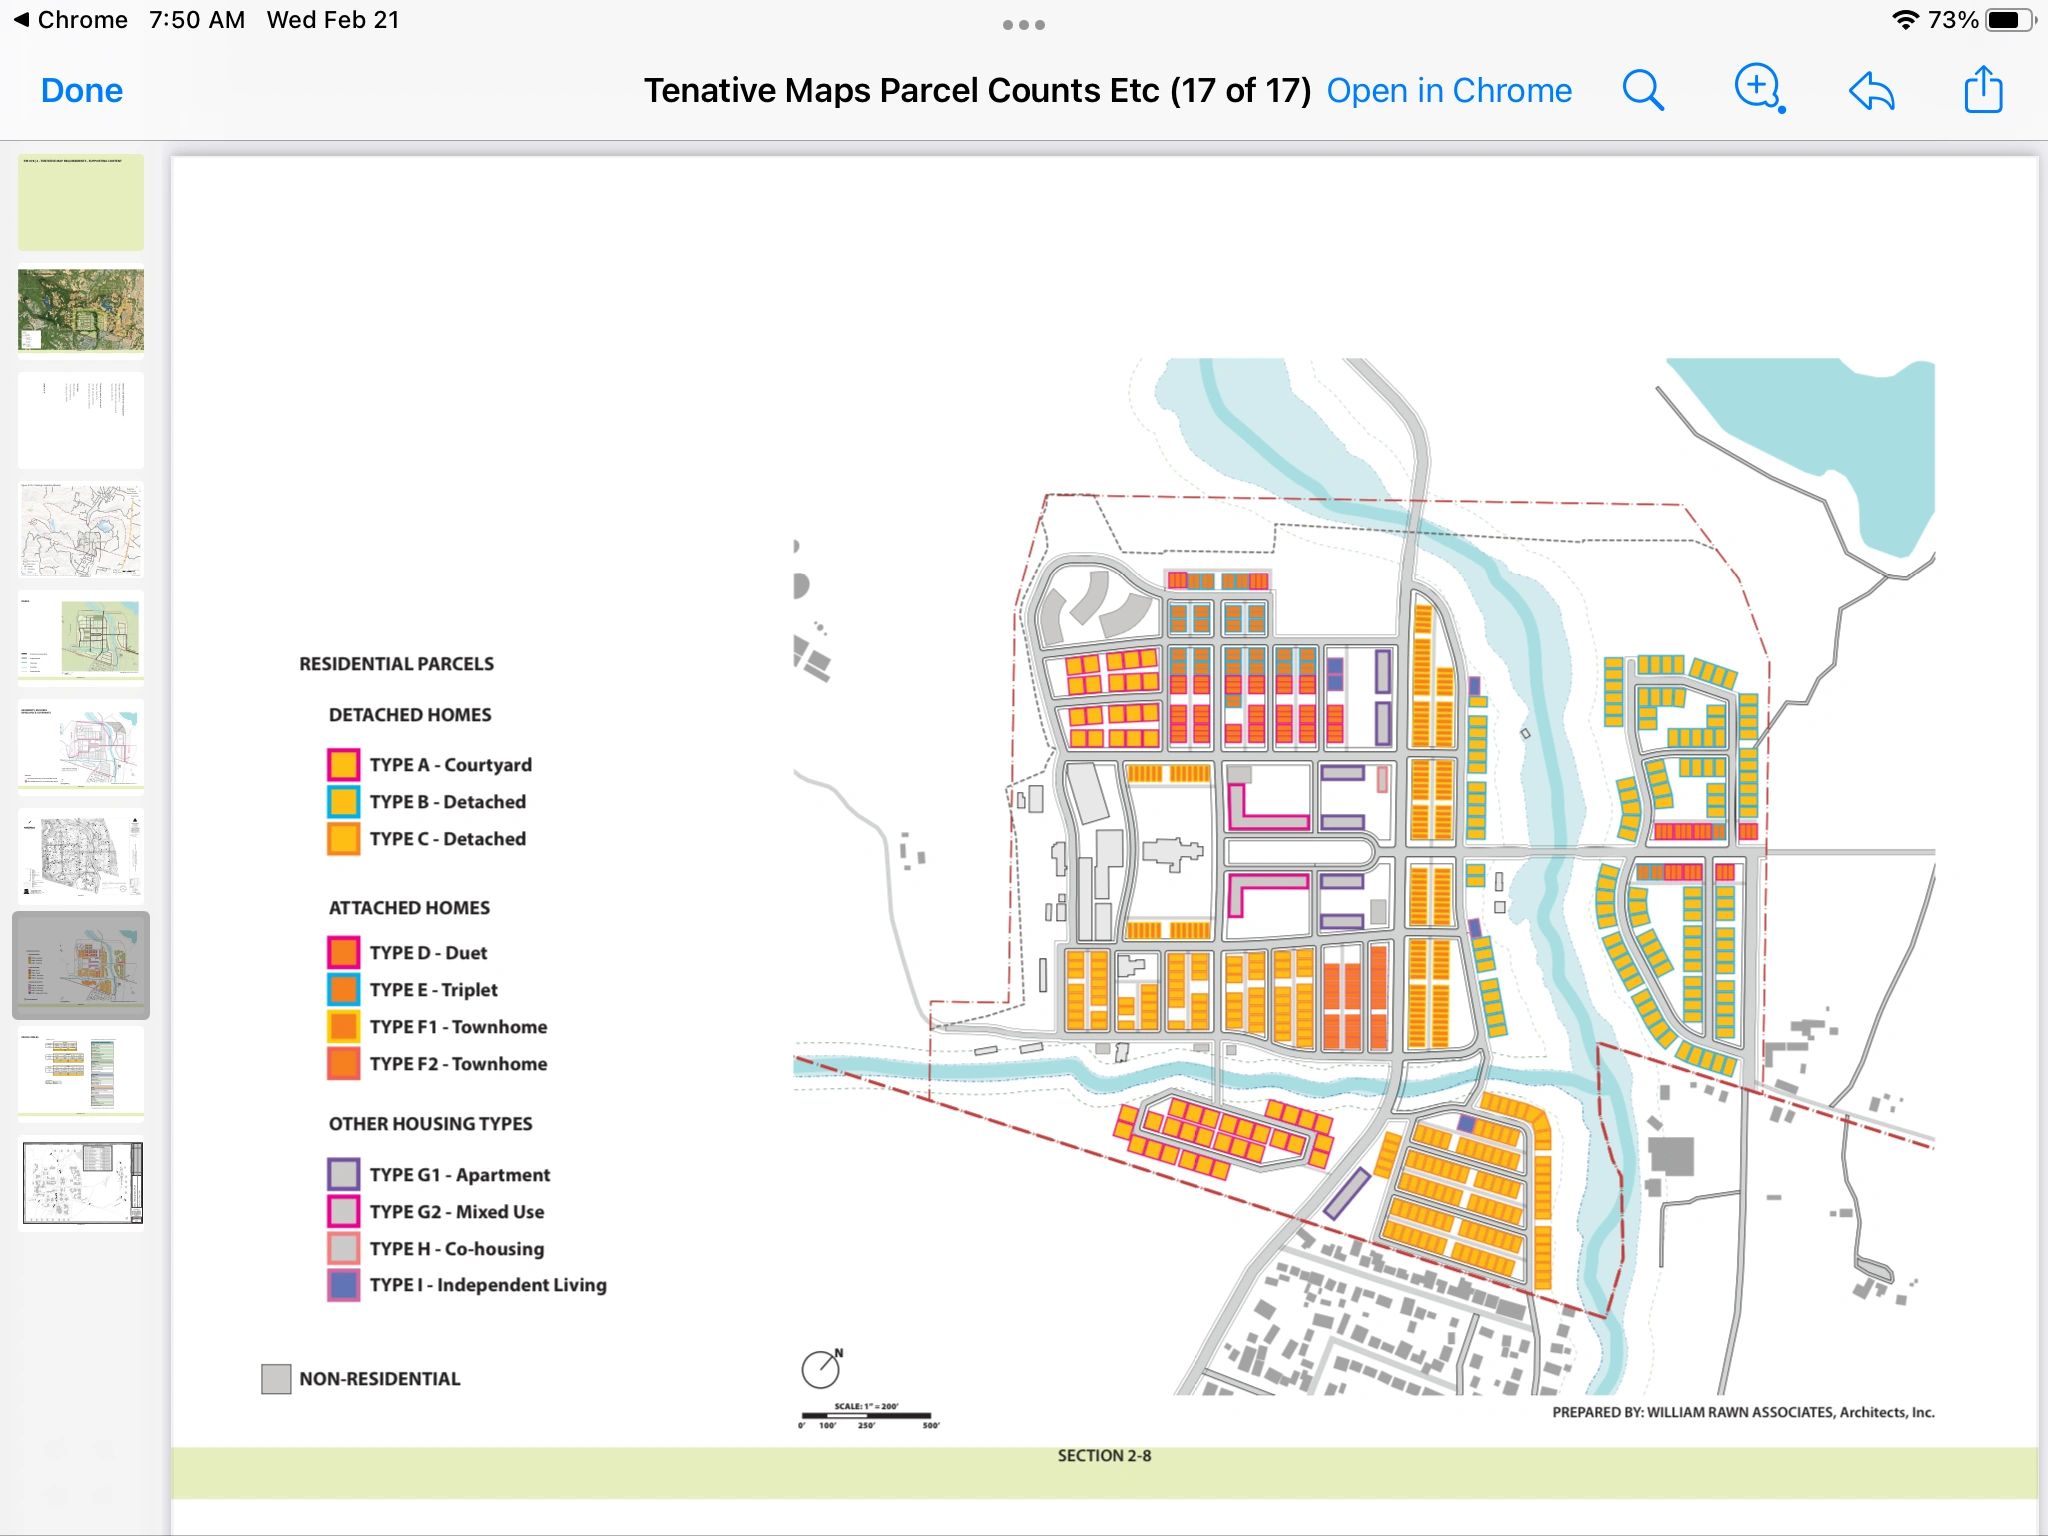Tap the document title text
Viewport: 2048px width, 1536px height.
976,91
